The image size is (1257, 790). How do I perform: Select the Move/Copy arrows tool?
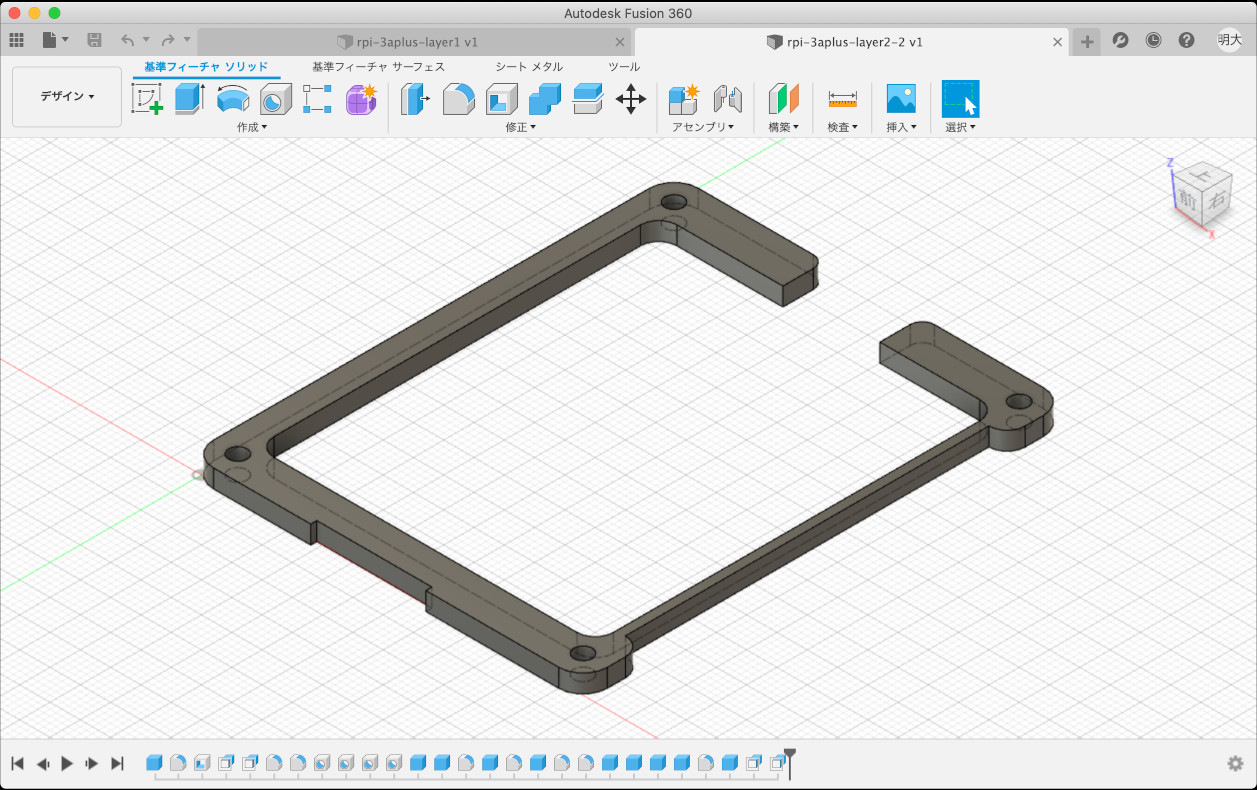coord(631,99)
